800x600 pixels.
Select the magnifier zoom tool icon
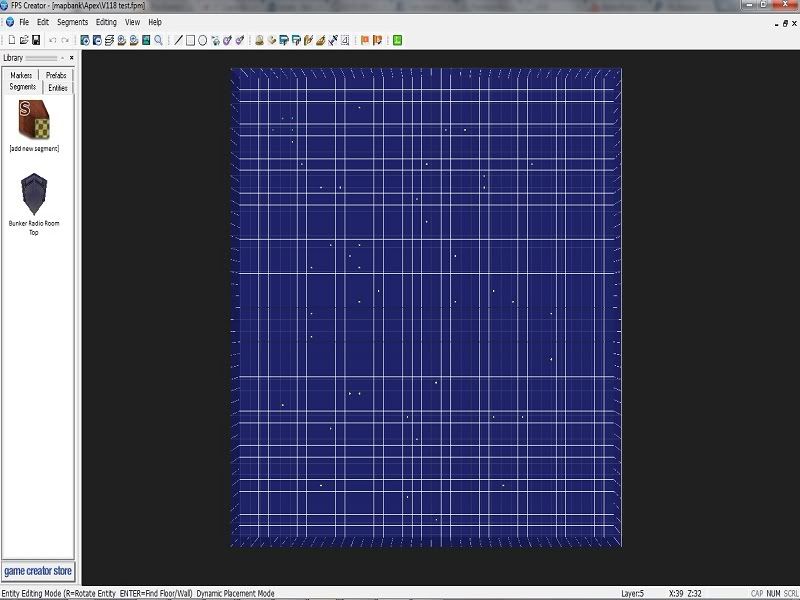point(158,40)
